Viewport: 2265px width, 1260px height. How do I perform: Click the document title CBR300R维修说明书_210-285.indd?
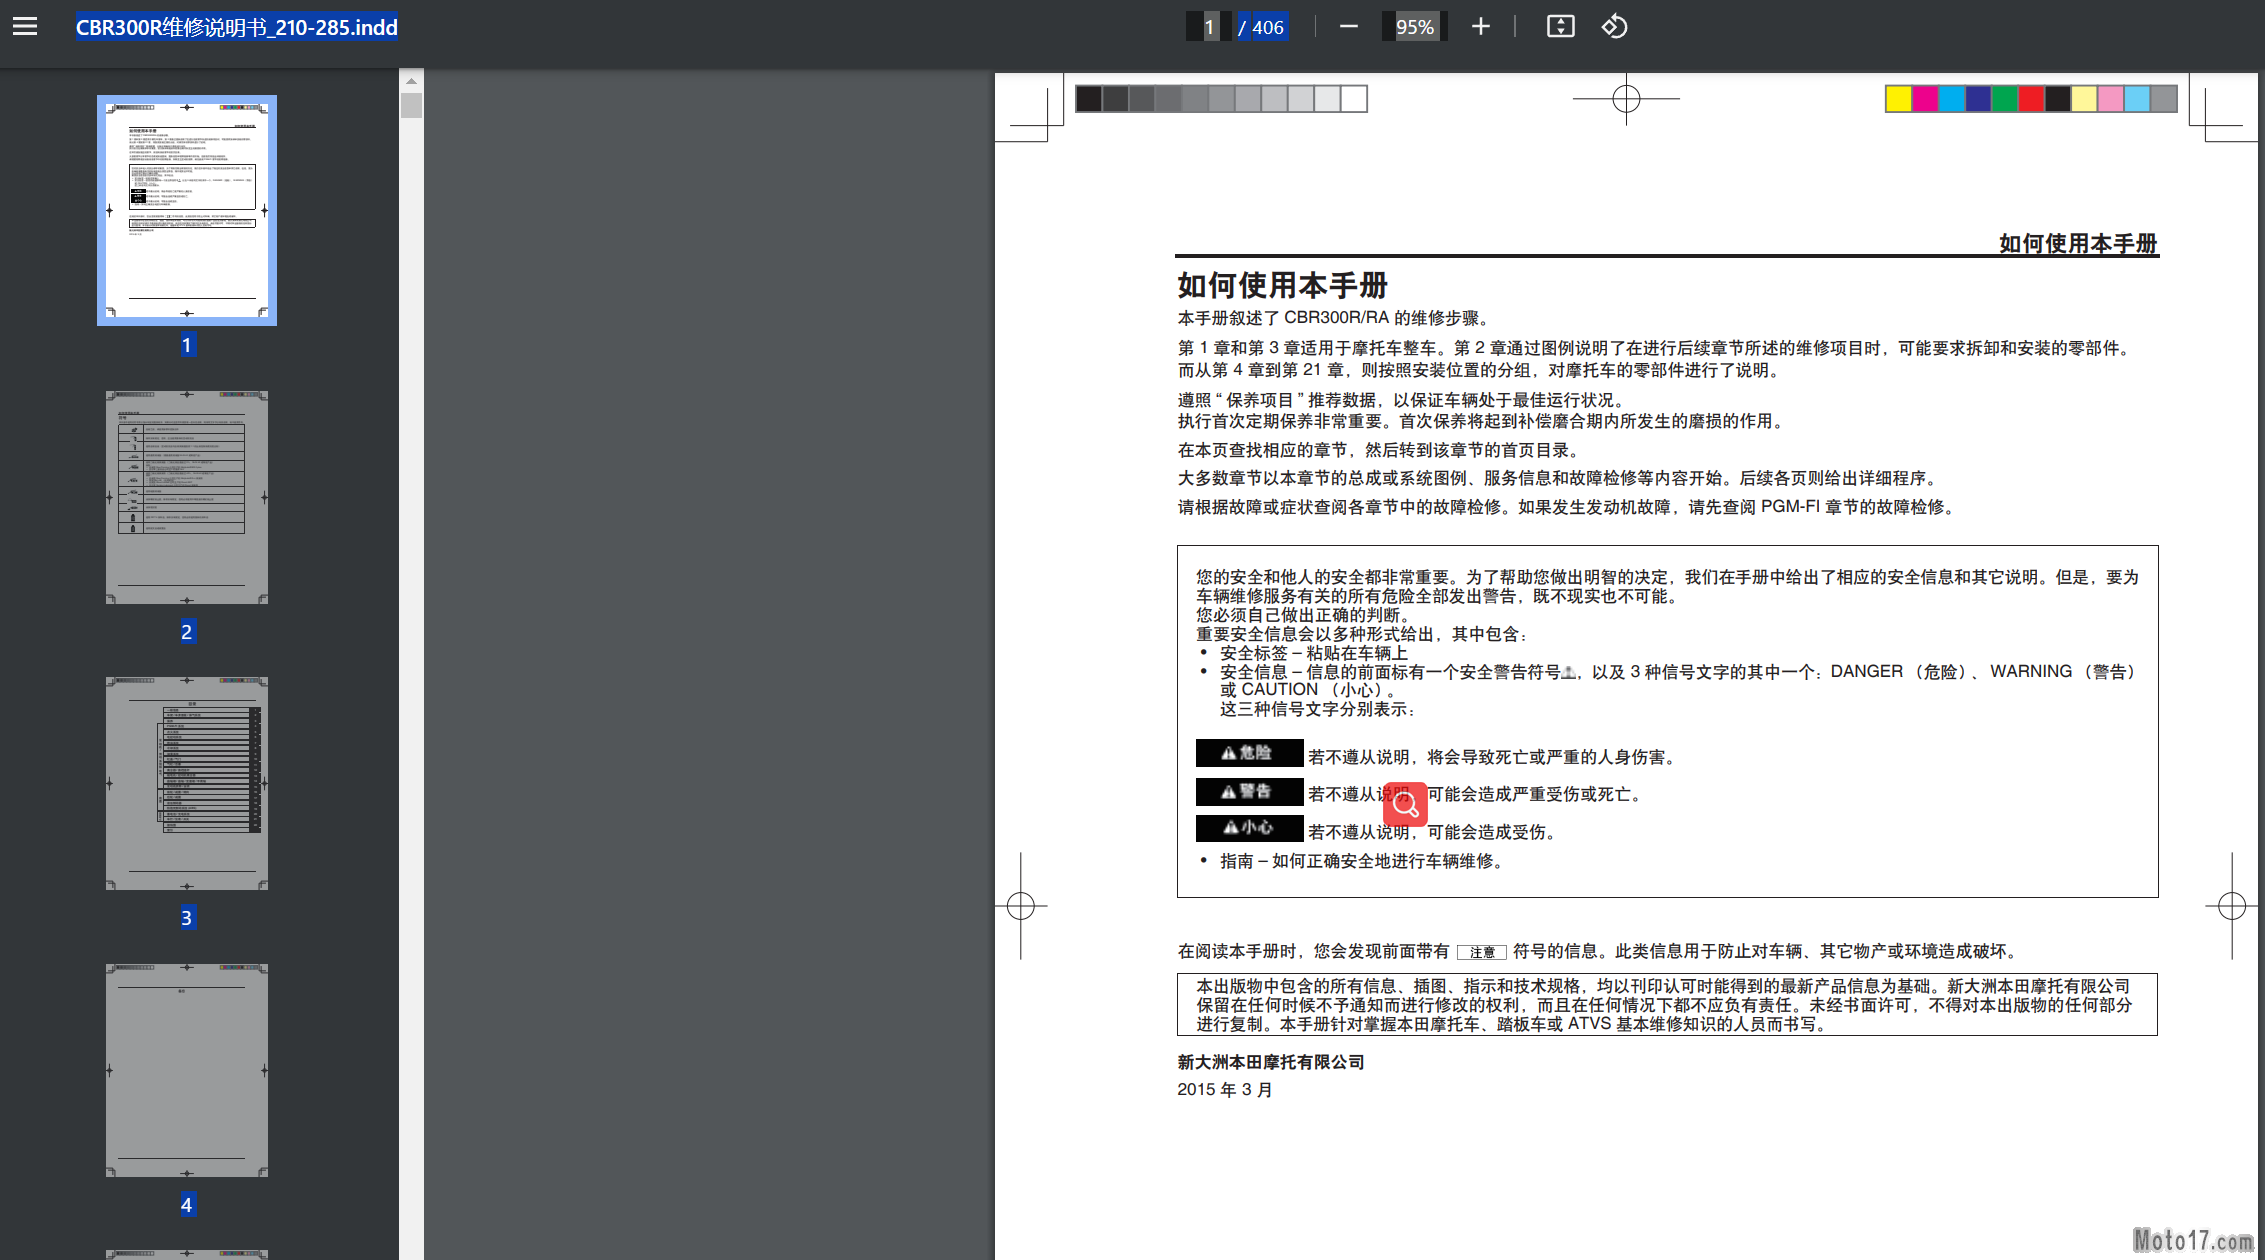(237, 27)
